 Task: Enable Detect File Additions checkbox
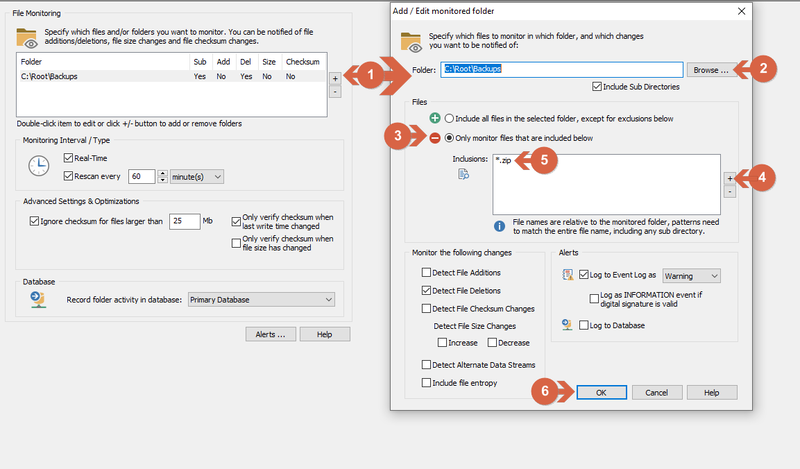click(x=426, y=273)
